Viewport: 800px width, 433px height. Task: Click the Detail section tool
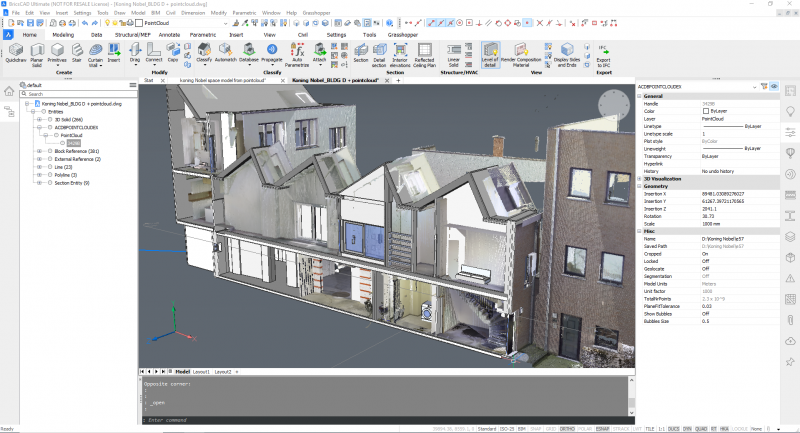(x=379, y=55)
